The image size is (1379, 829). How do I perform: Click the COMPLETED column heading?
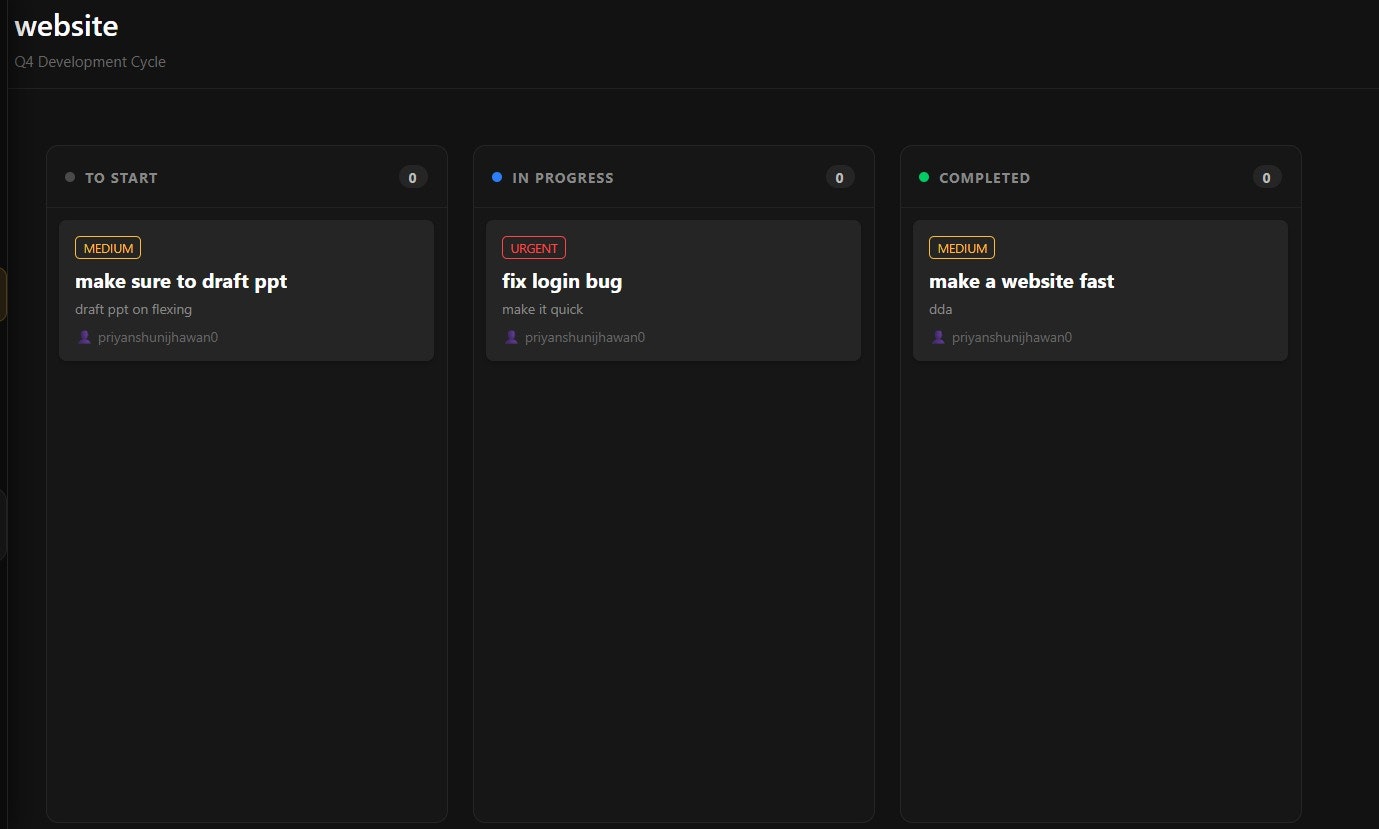tap(984, 178)
